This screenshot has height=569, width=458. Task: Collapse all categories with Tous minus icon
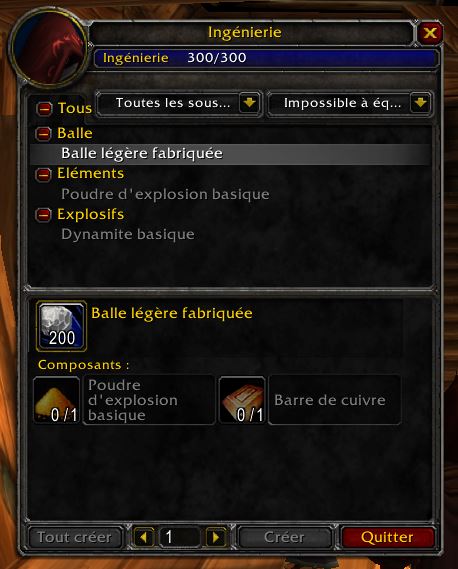pos(44,109)
